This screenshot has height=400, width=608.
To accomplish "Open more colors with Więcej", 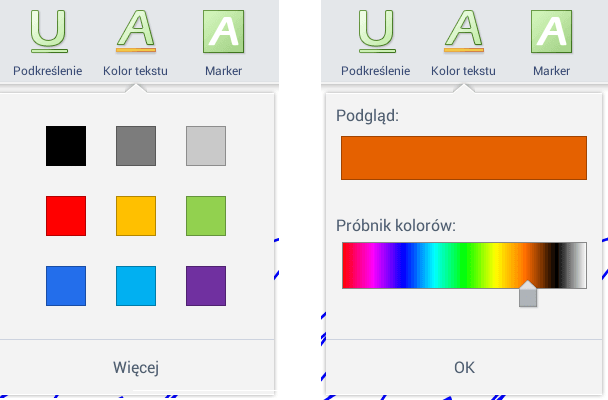I will (x=136, y=368).
